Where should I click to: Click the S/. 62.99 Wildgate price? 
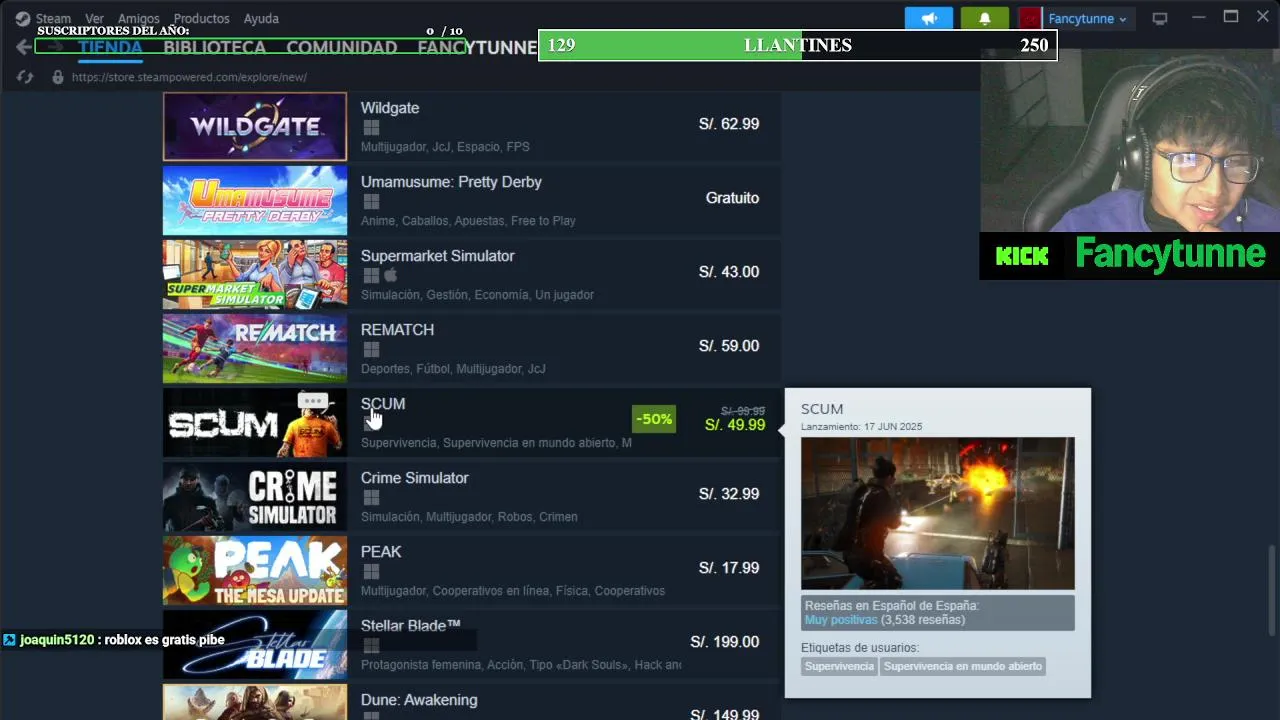[x=729, y=124]
